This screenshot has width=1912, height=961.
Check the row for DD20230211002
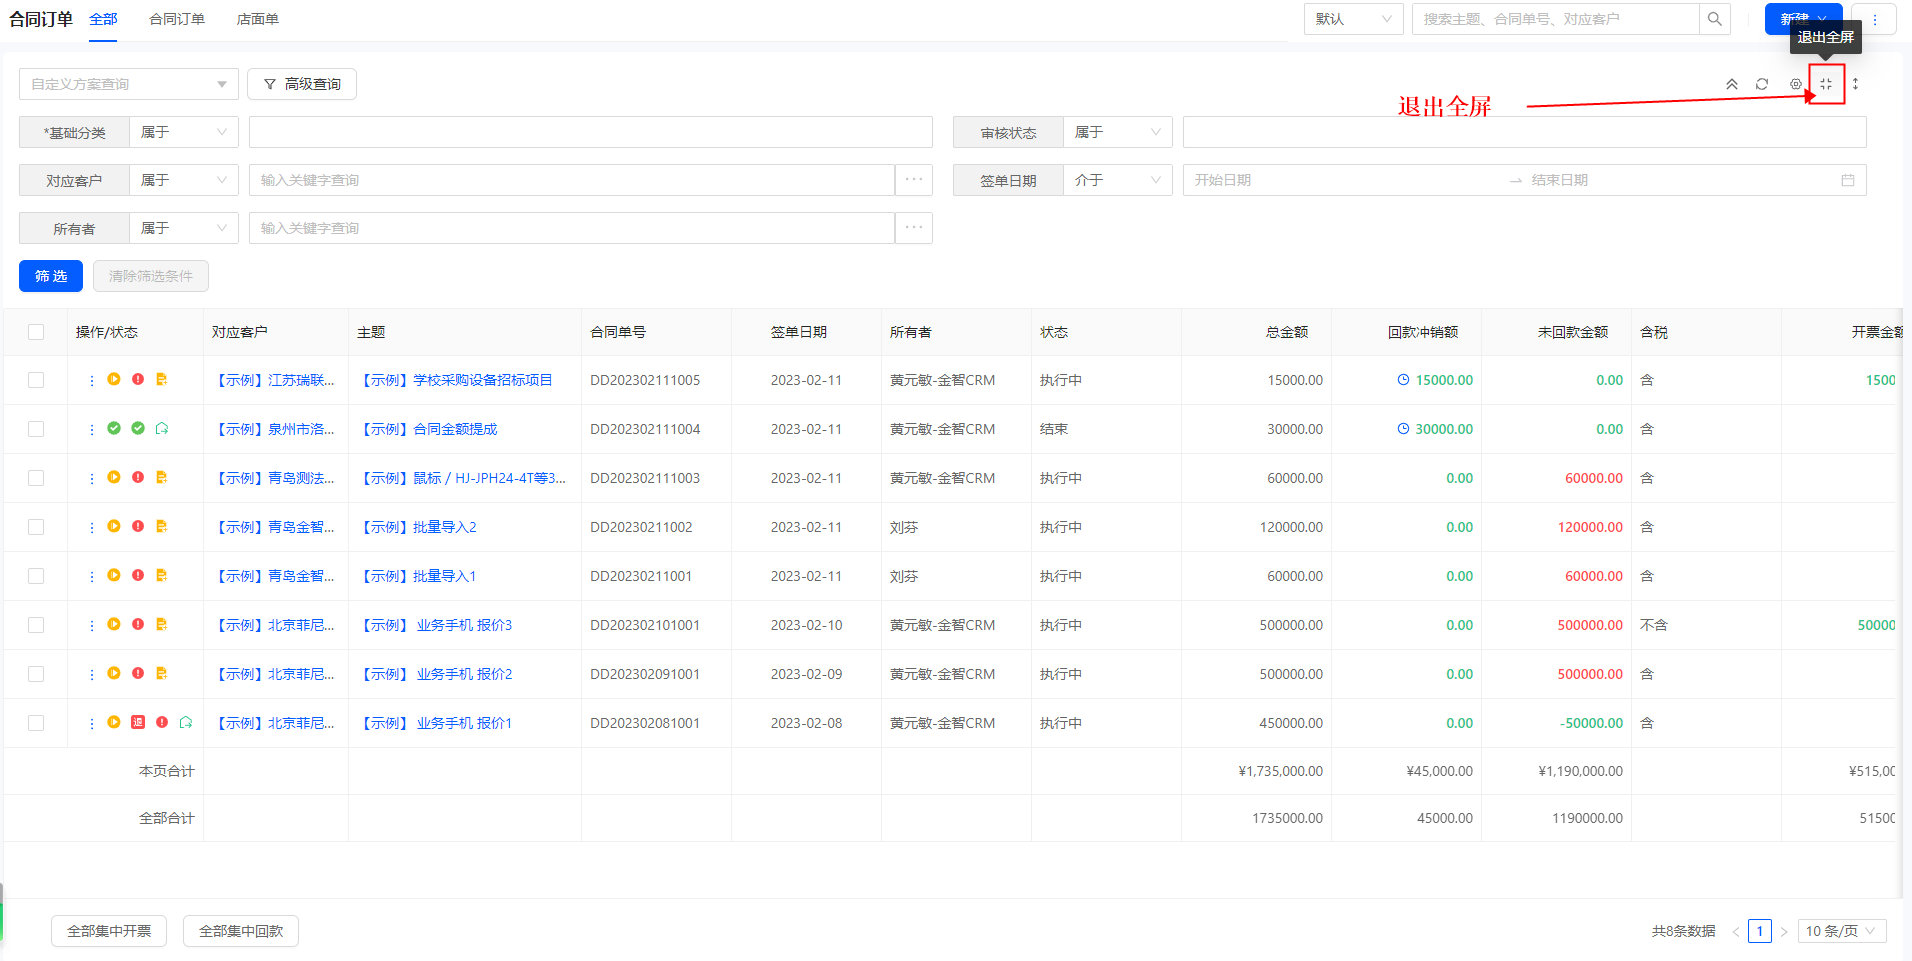[36, 527]
